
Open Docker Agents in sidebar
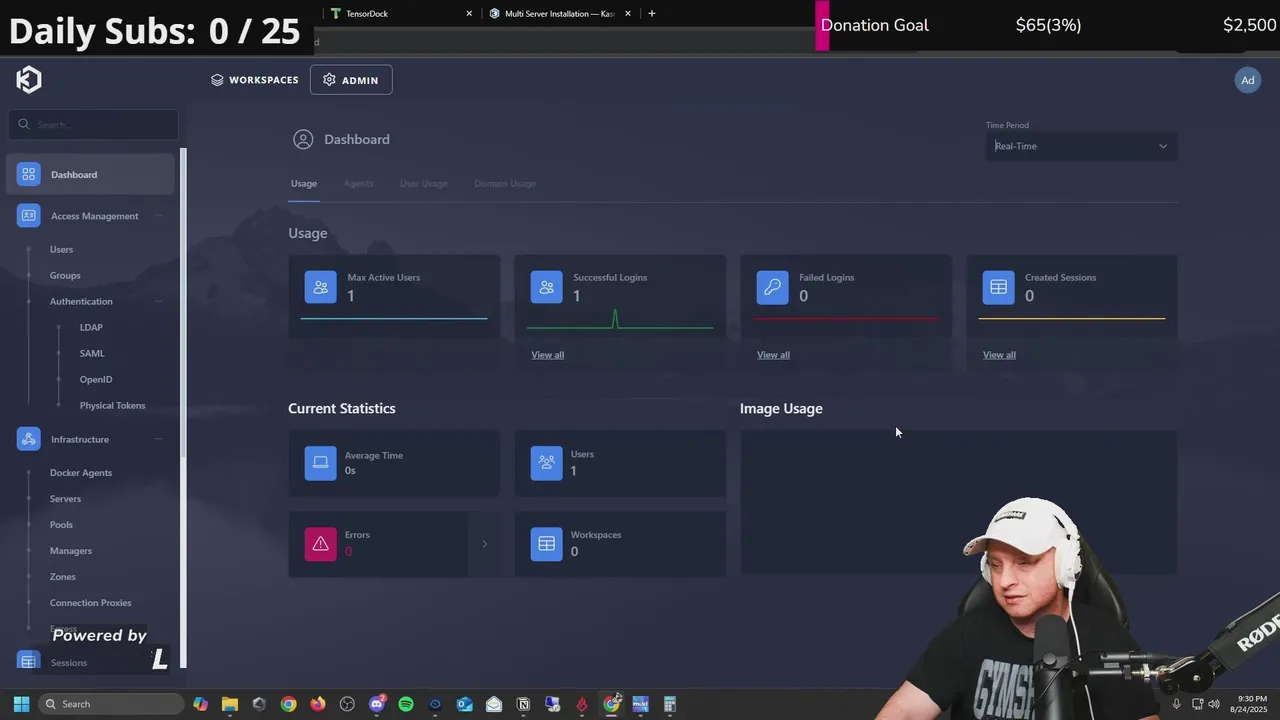pyautogui.click(x=81, y=473)
